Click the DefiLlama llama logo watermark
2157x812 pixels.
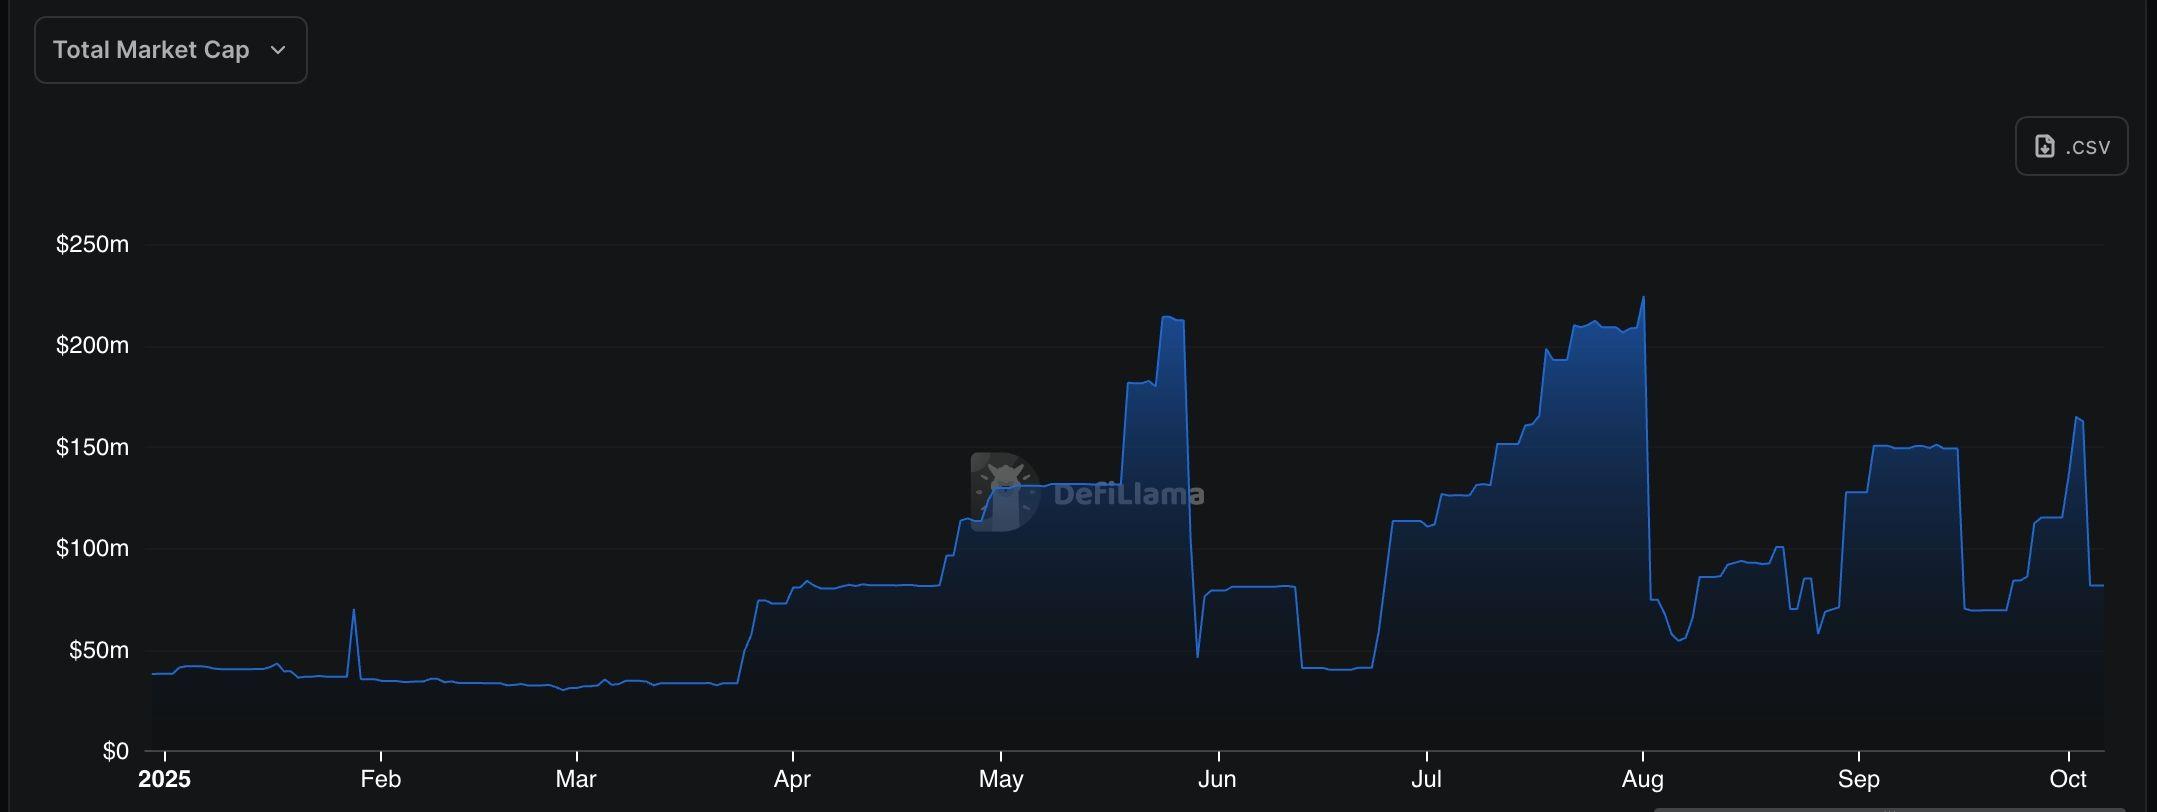click(x=1005, y=491)
